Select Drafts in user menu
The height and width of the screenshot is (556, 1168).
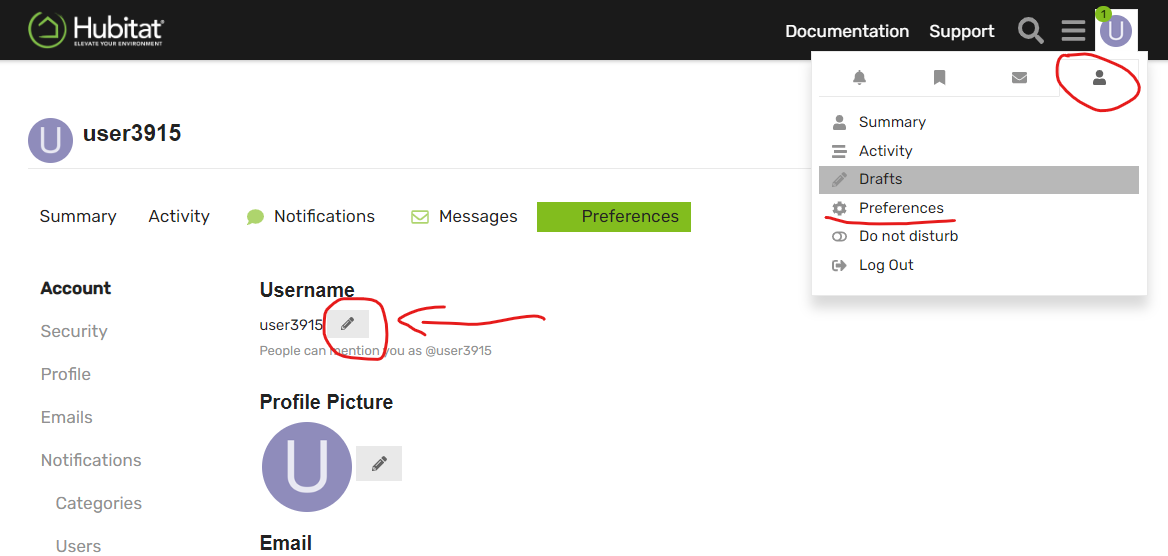coord(880,179)
